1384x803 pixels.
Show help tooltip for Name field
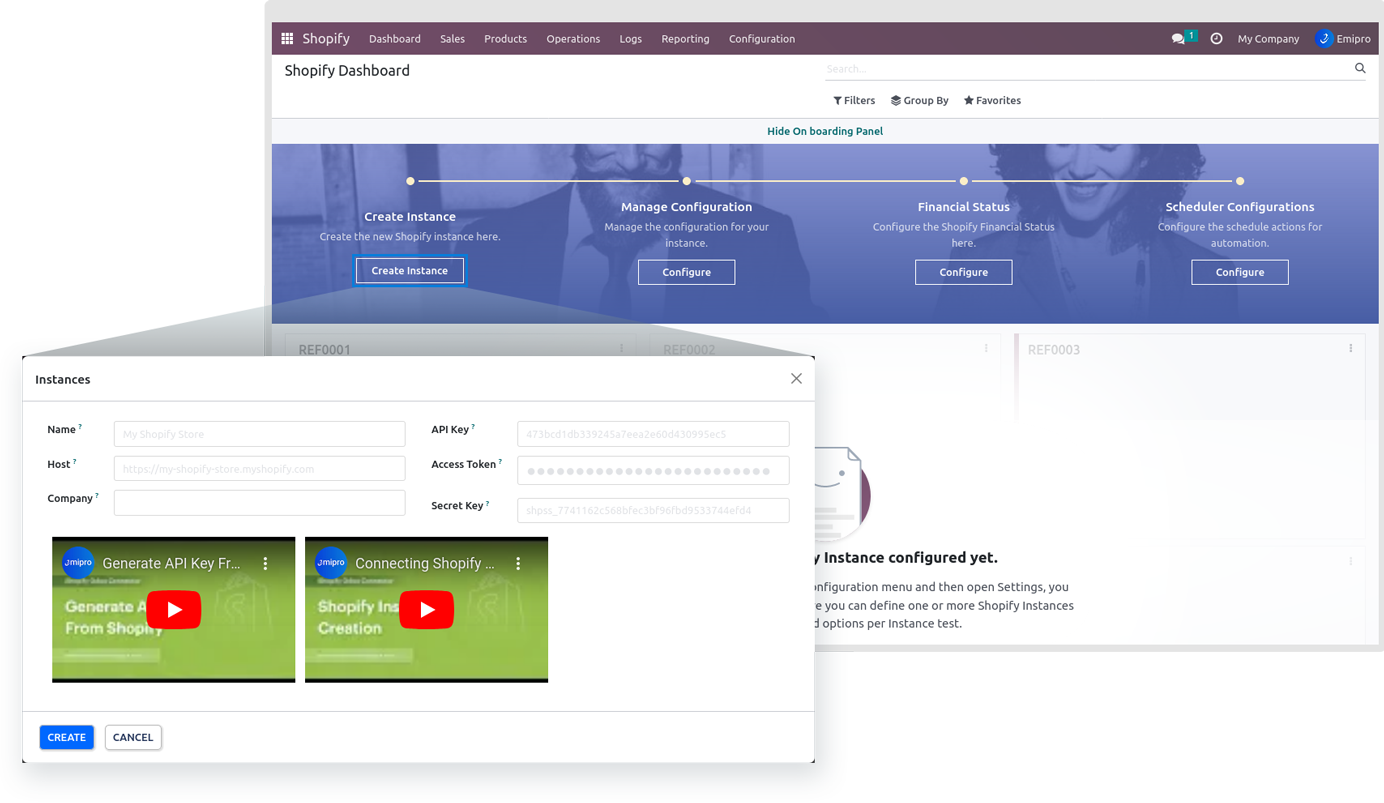(80, 426)
